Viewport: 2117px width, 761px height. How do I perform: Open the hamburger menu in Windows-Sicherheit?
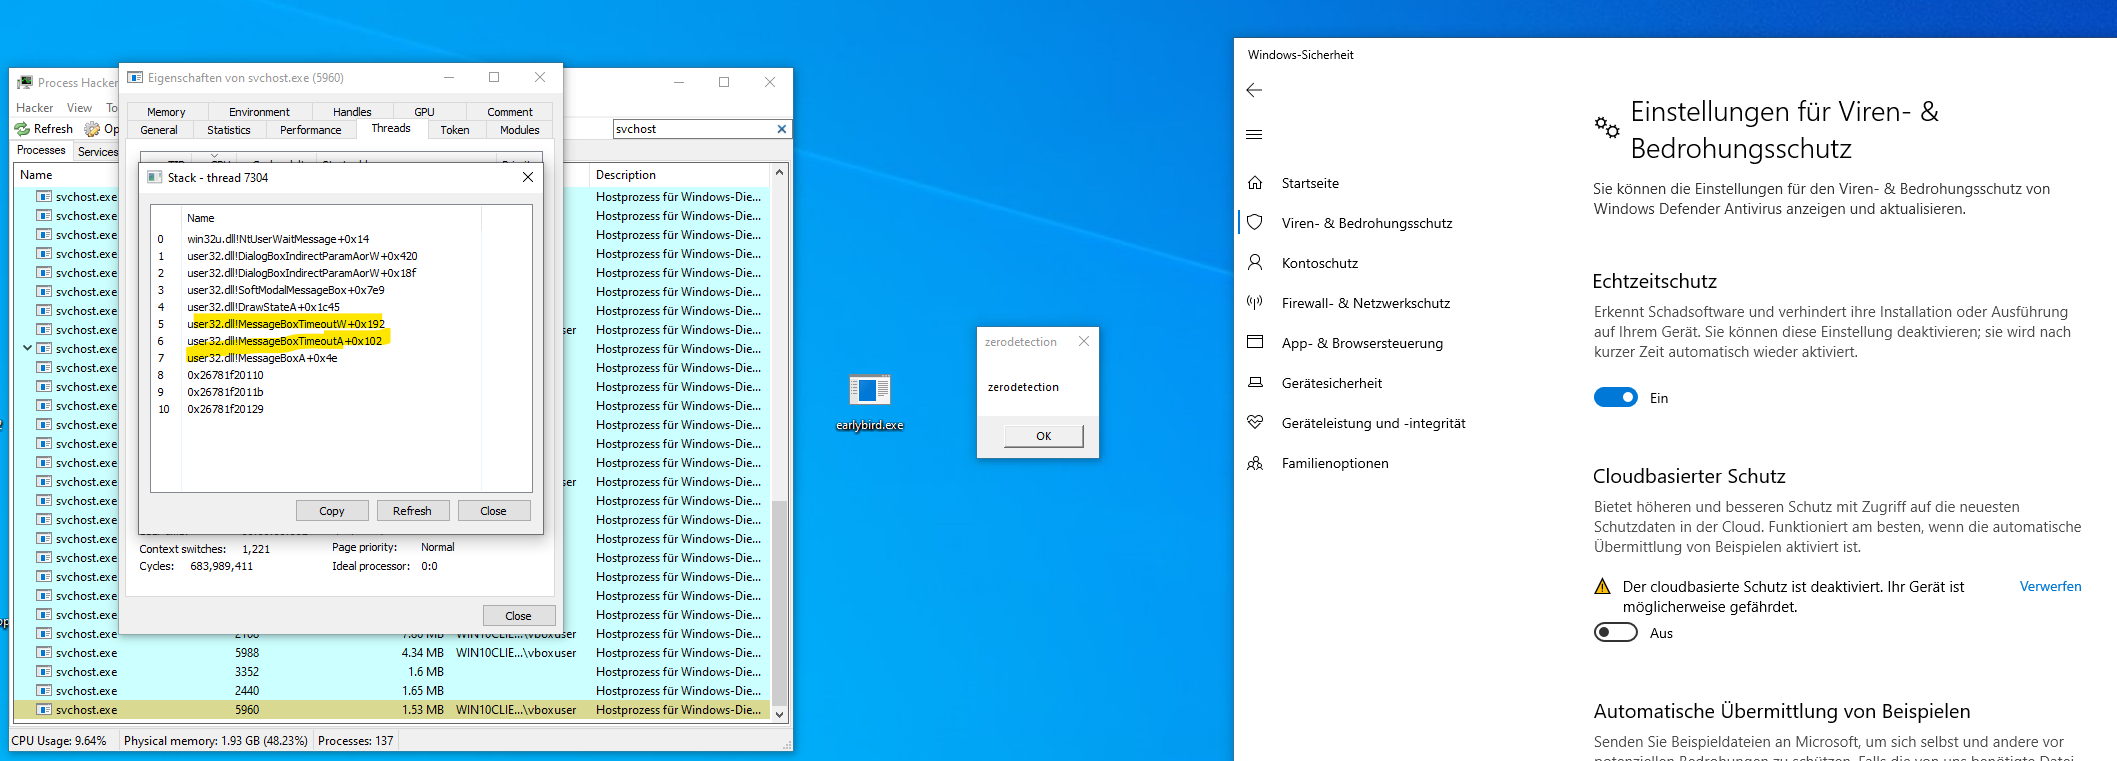(1254, 135)
